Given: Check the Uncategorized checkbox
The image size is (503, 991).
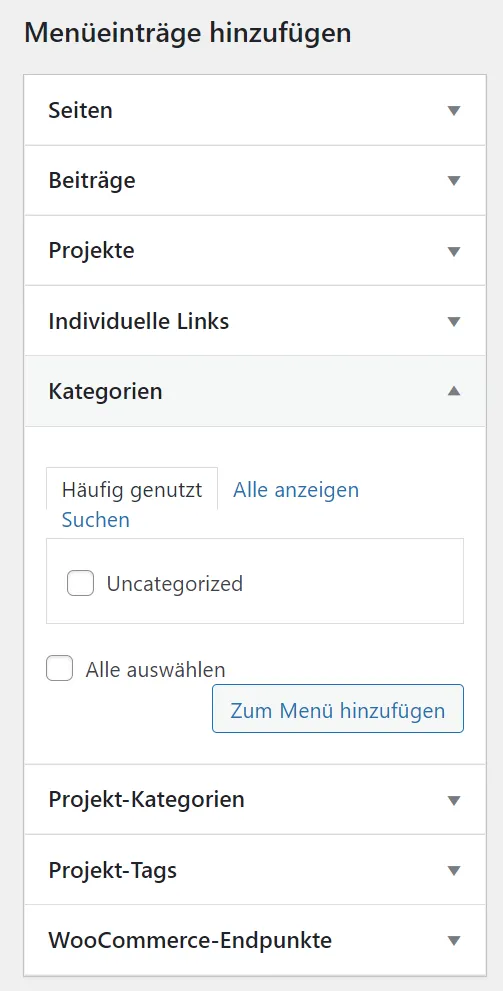Looking at the screenshot, I should [80, 583].
